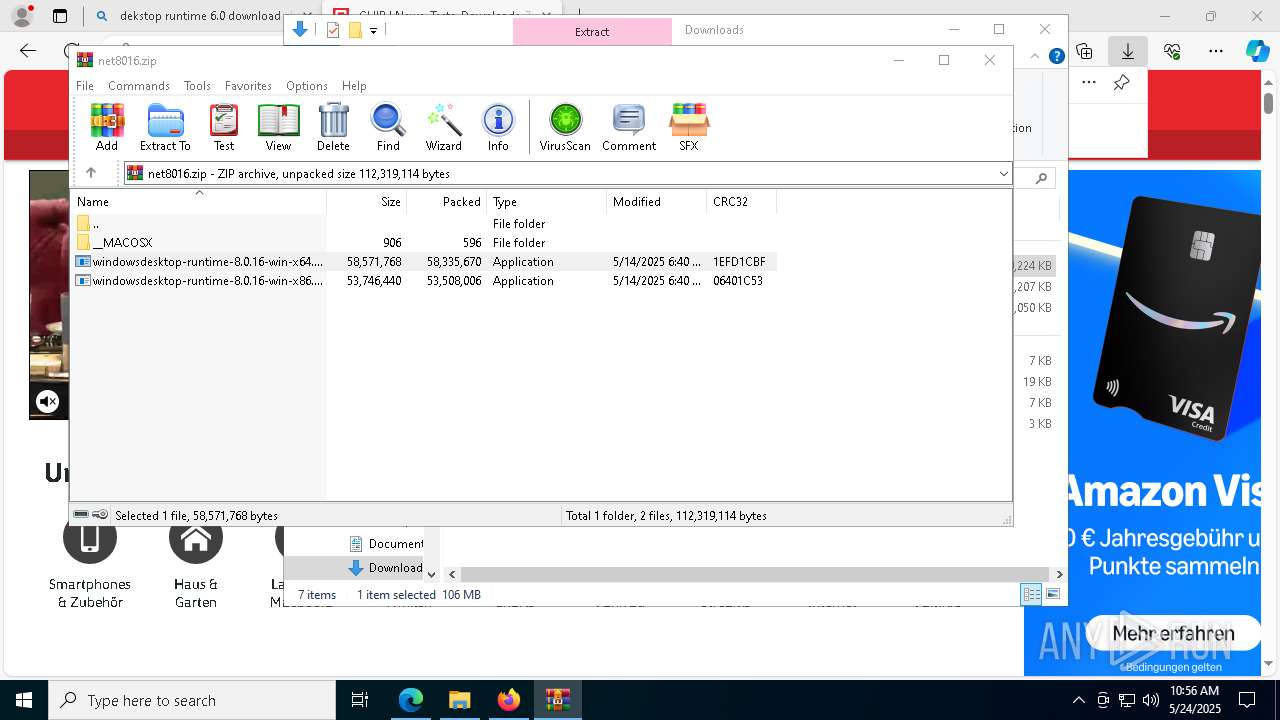
Task: Click Mehr erfahren ad button
Action: 1173,633
